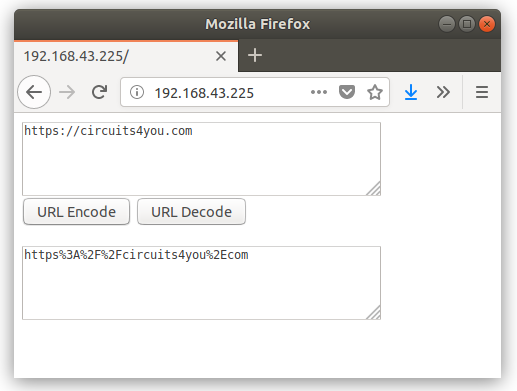517x391 pixels.
Task: Show downloads panel
Action: 411,92
